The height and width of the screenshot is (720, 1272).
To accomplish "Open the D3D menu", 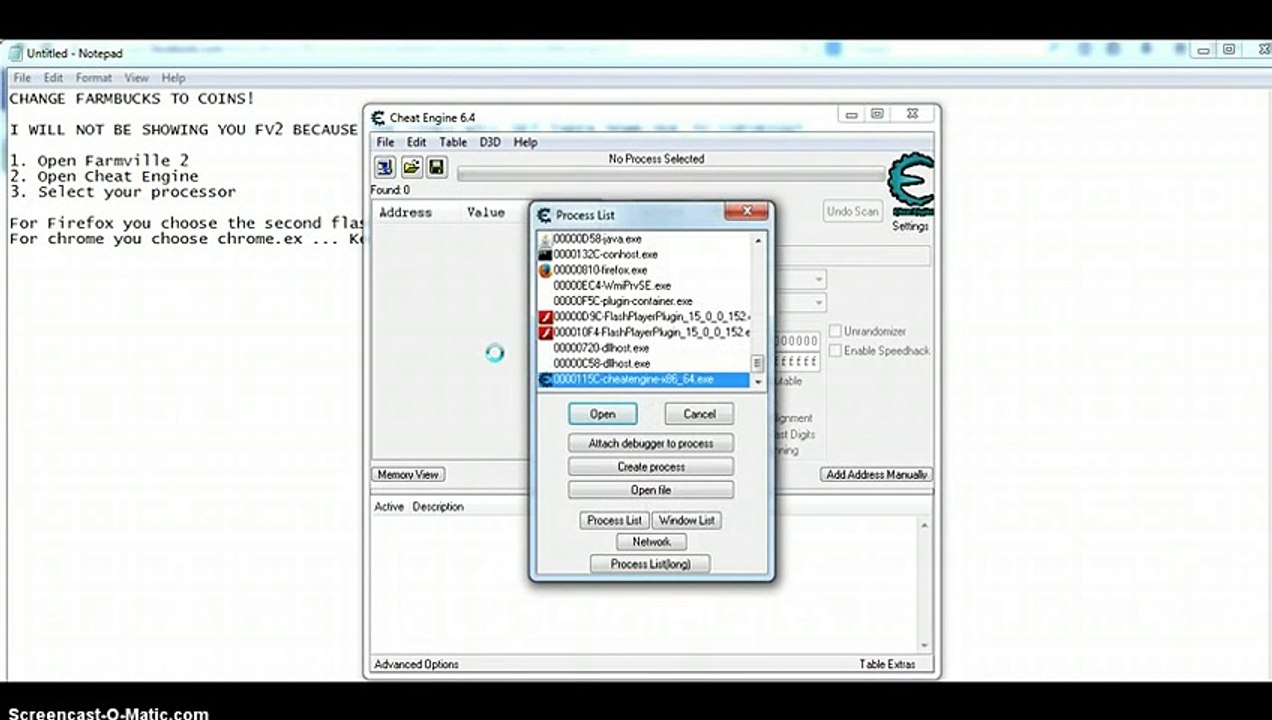I will 489,142.
